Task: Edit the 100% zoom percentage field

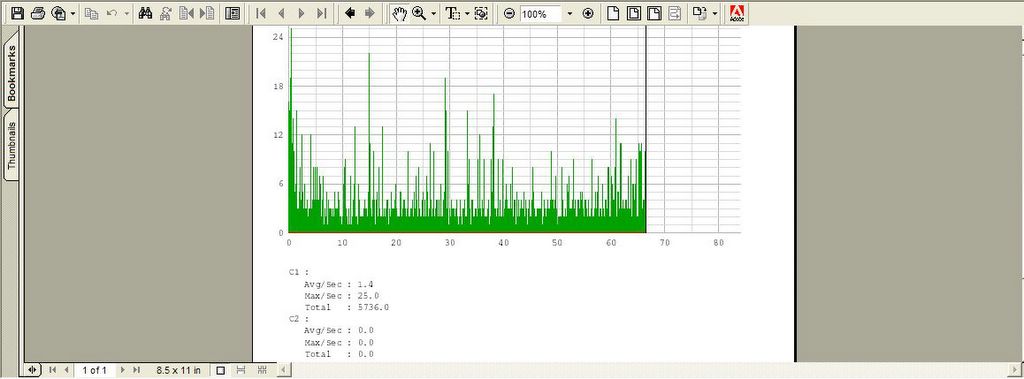Action: (x=541, y=14)
